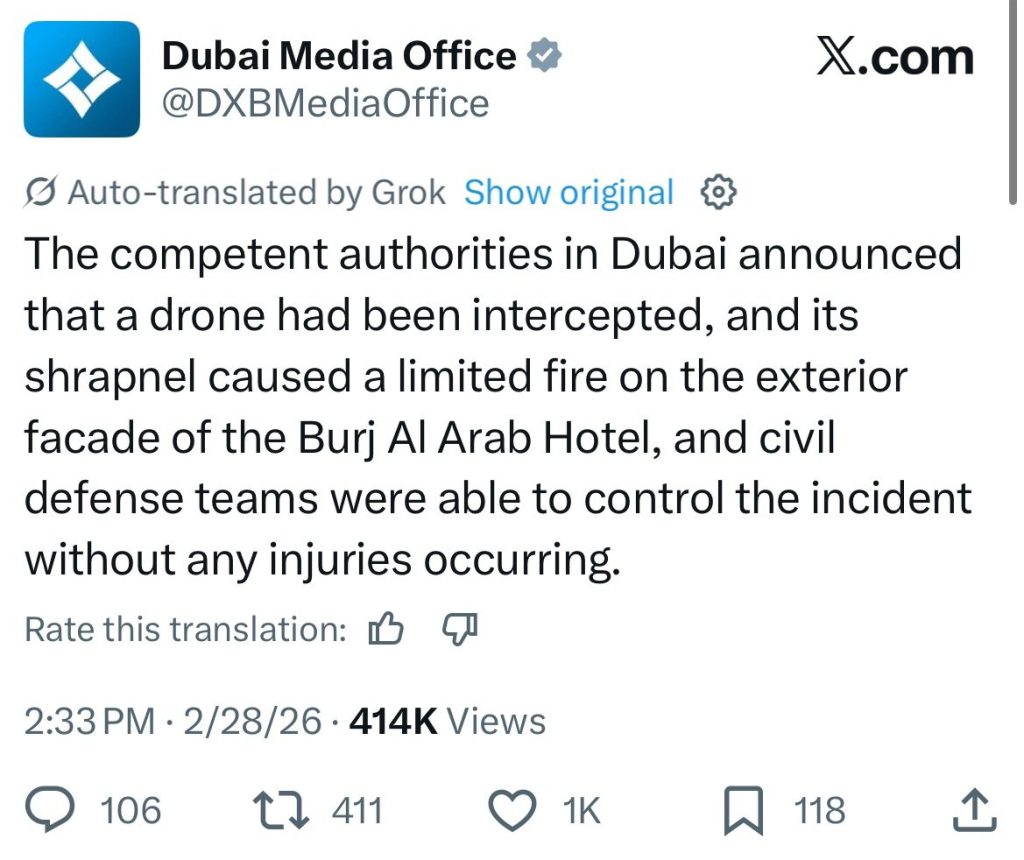Image resolution: width=1024 pixels, height=860 pixels.
Task: Toggle Show original to view untranslated text
Action: 568,192
